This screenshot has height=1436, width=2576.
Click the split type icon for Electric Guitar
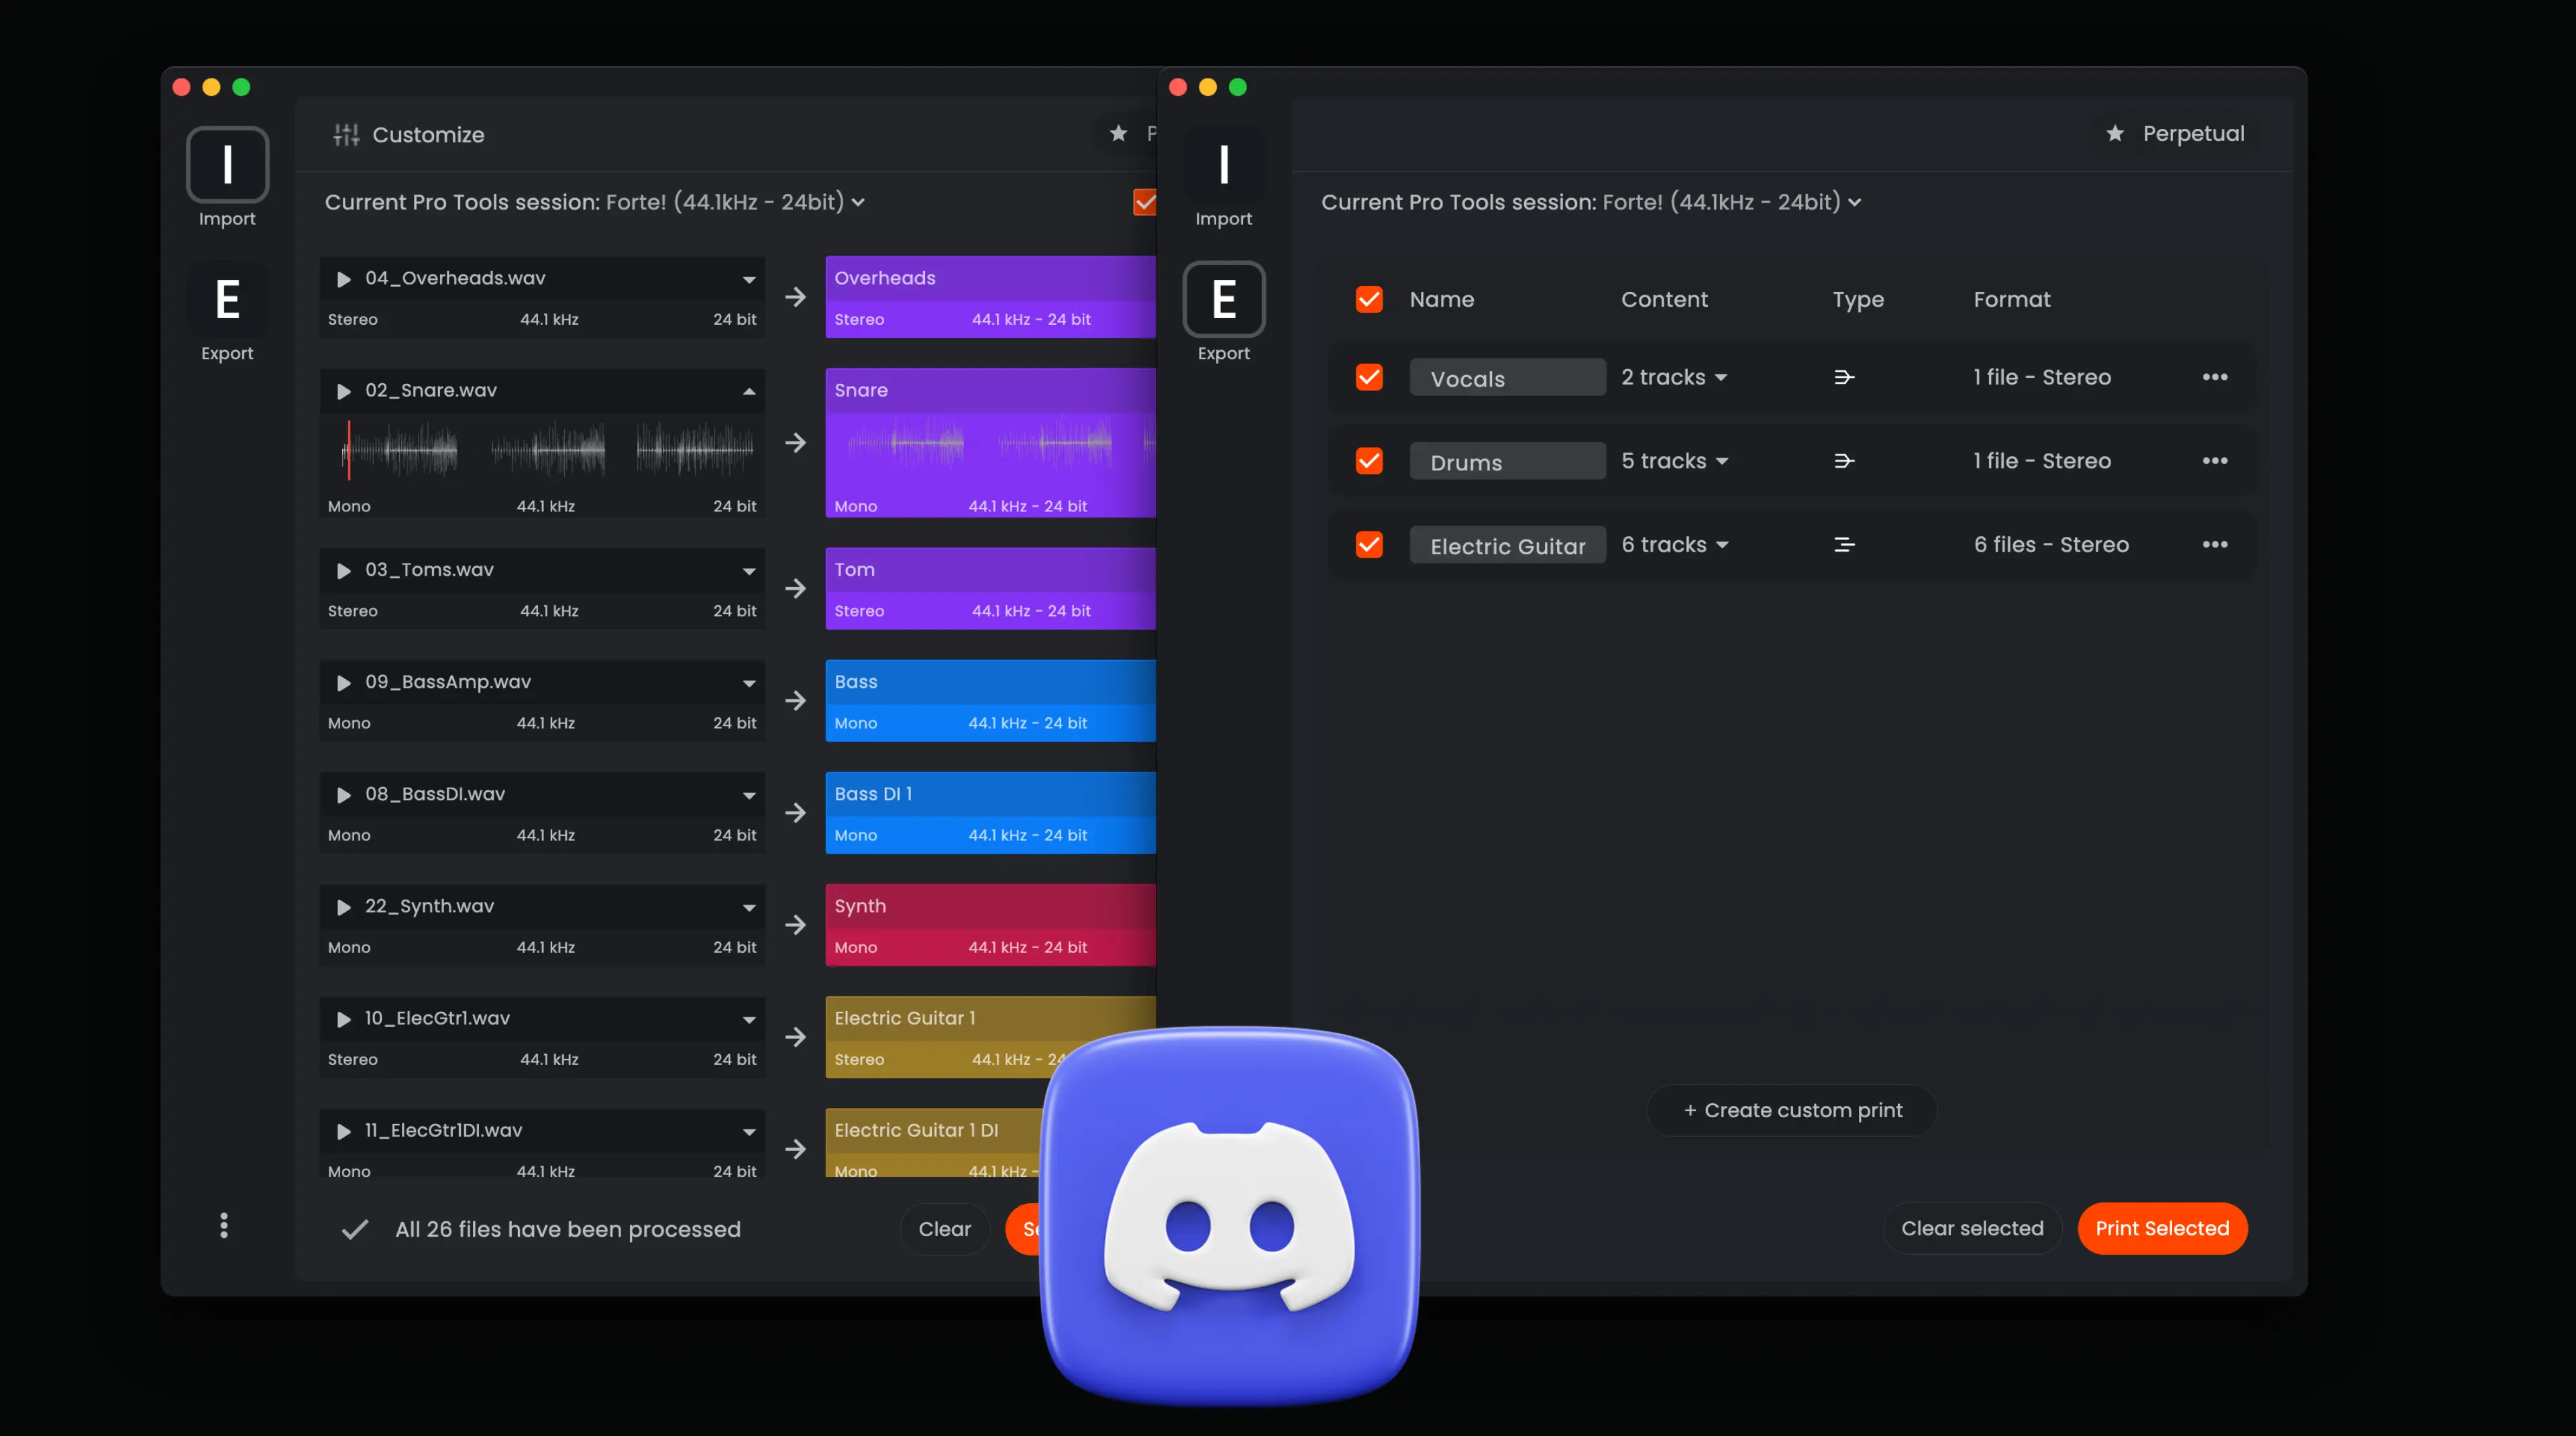(1844, 545)
